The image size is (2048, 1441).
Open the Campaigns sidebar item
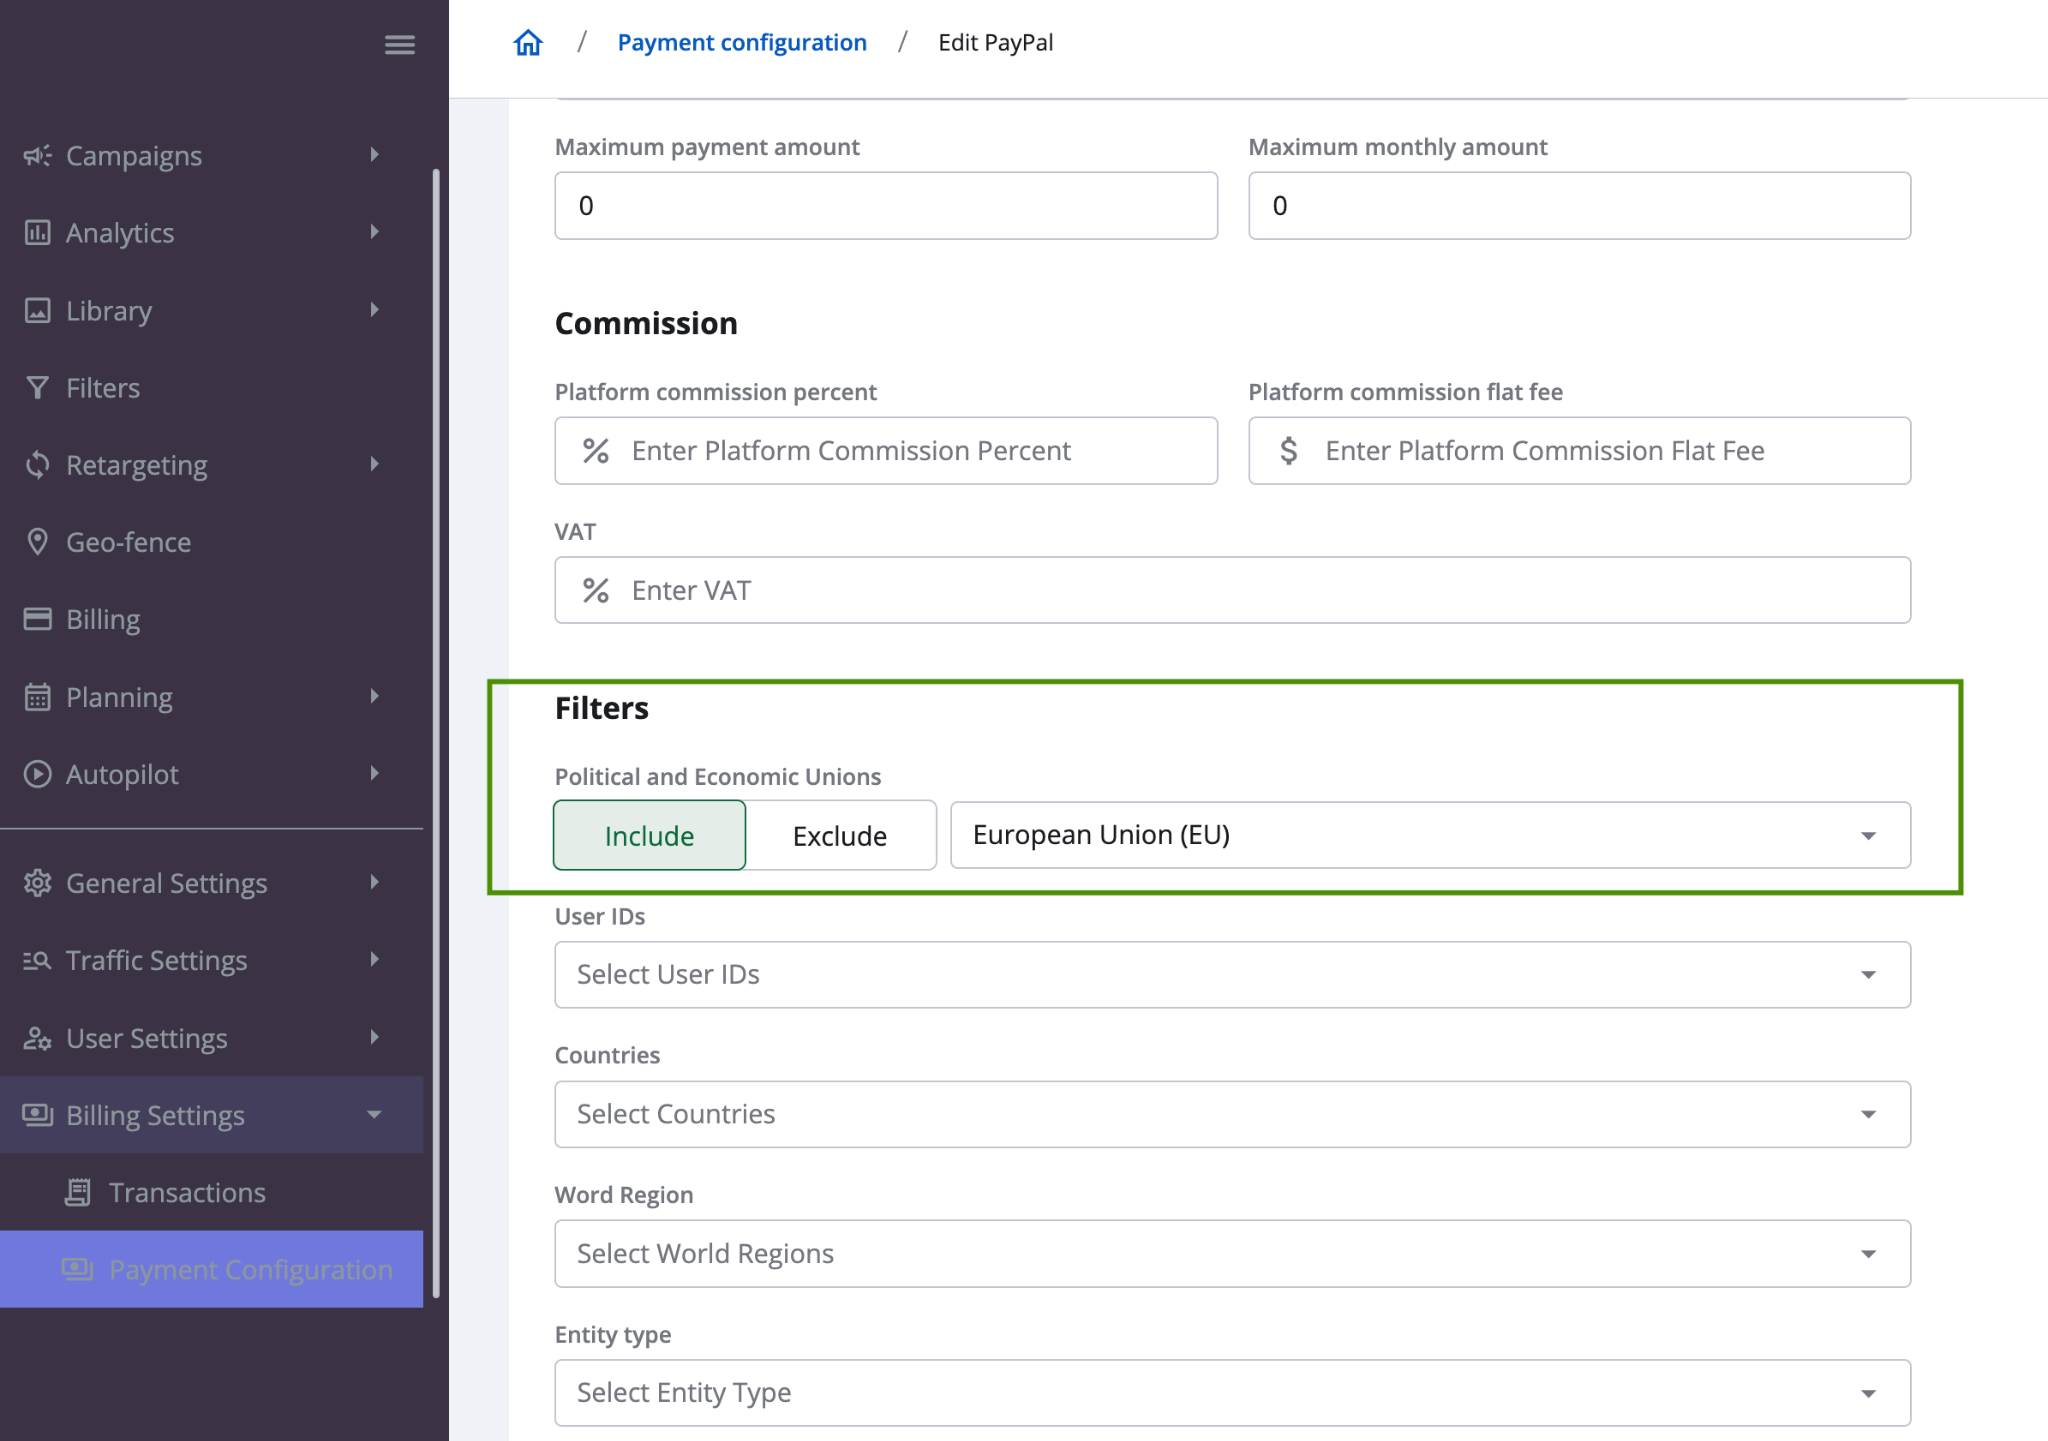point(211,155)
